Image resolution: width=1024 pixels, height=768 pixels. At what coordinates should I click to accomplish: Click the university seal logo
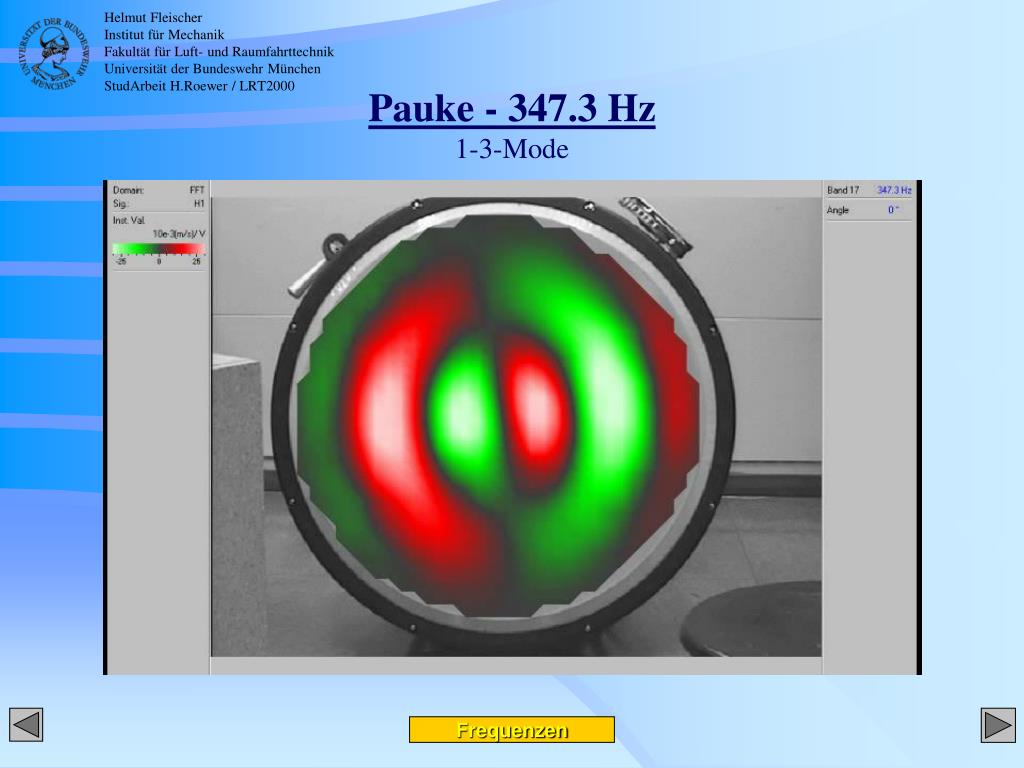52,54
